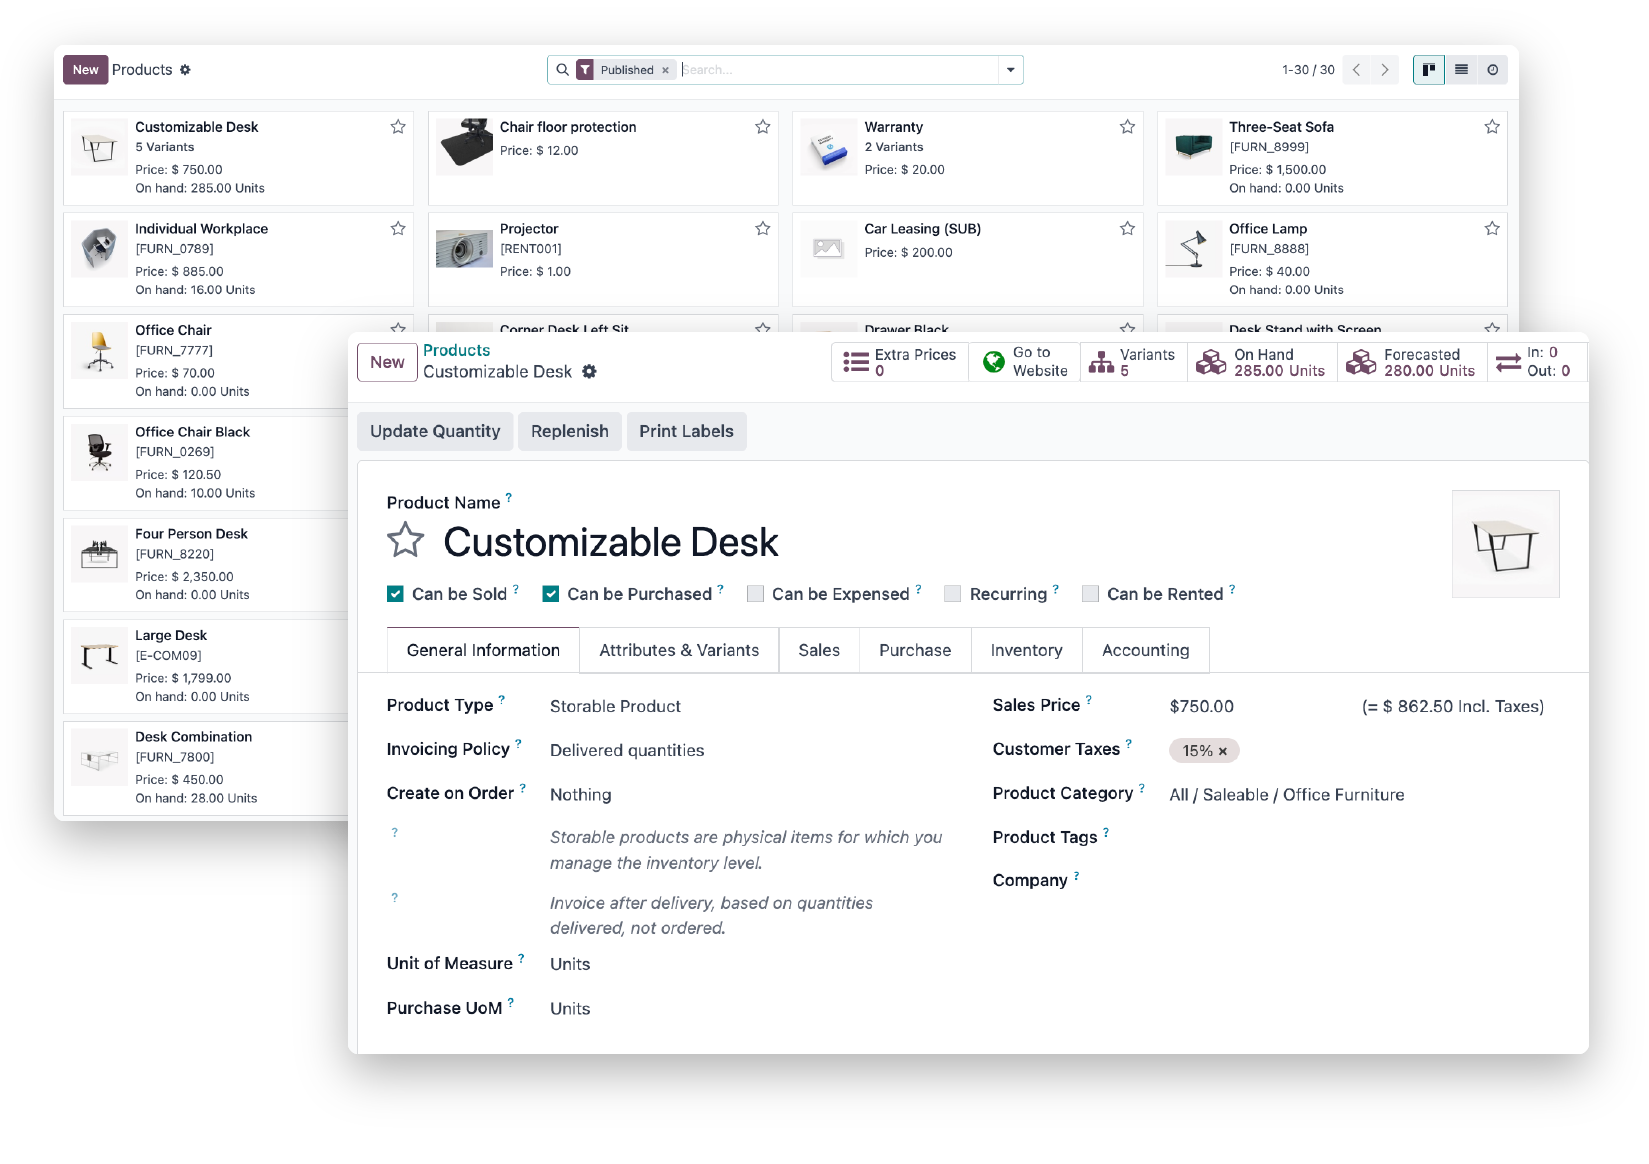Open the Forecasted units icon

1362,362
